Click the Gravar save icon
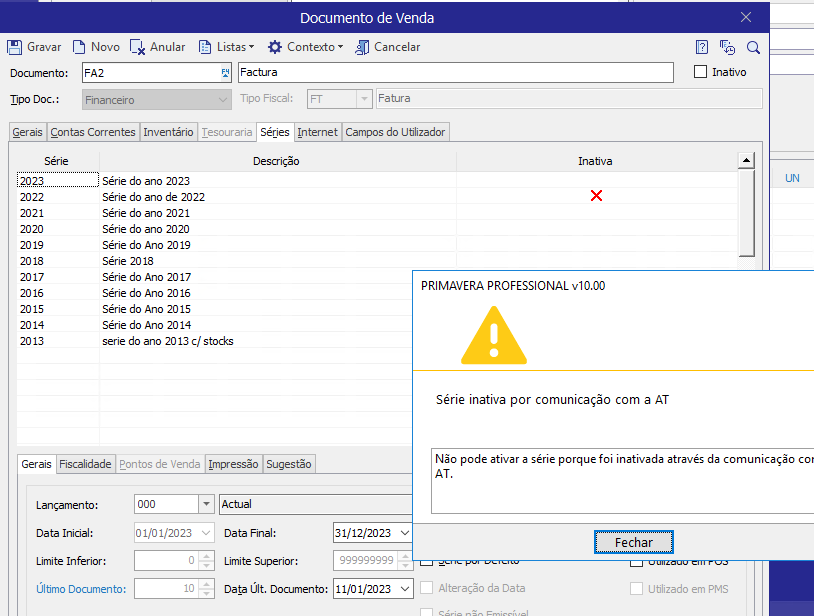 tap(15, 47)
